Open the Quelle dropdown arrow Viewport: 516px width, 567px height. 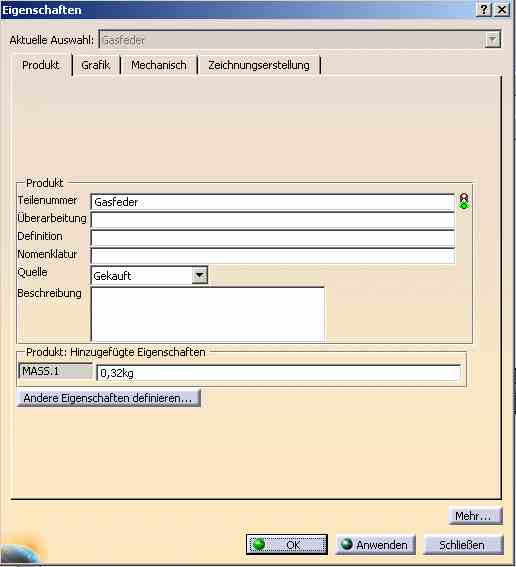(200, 276)
